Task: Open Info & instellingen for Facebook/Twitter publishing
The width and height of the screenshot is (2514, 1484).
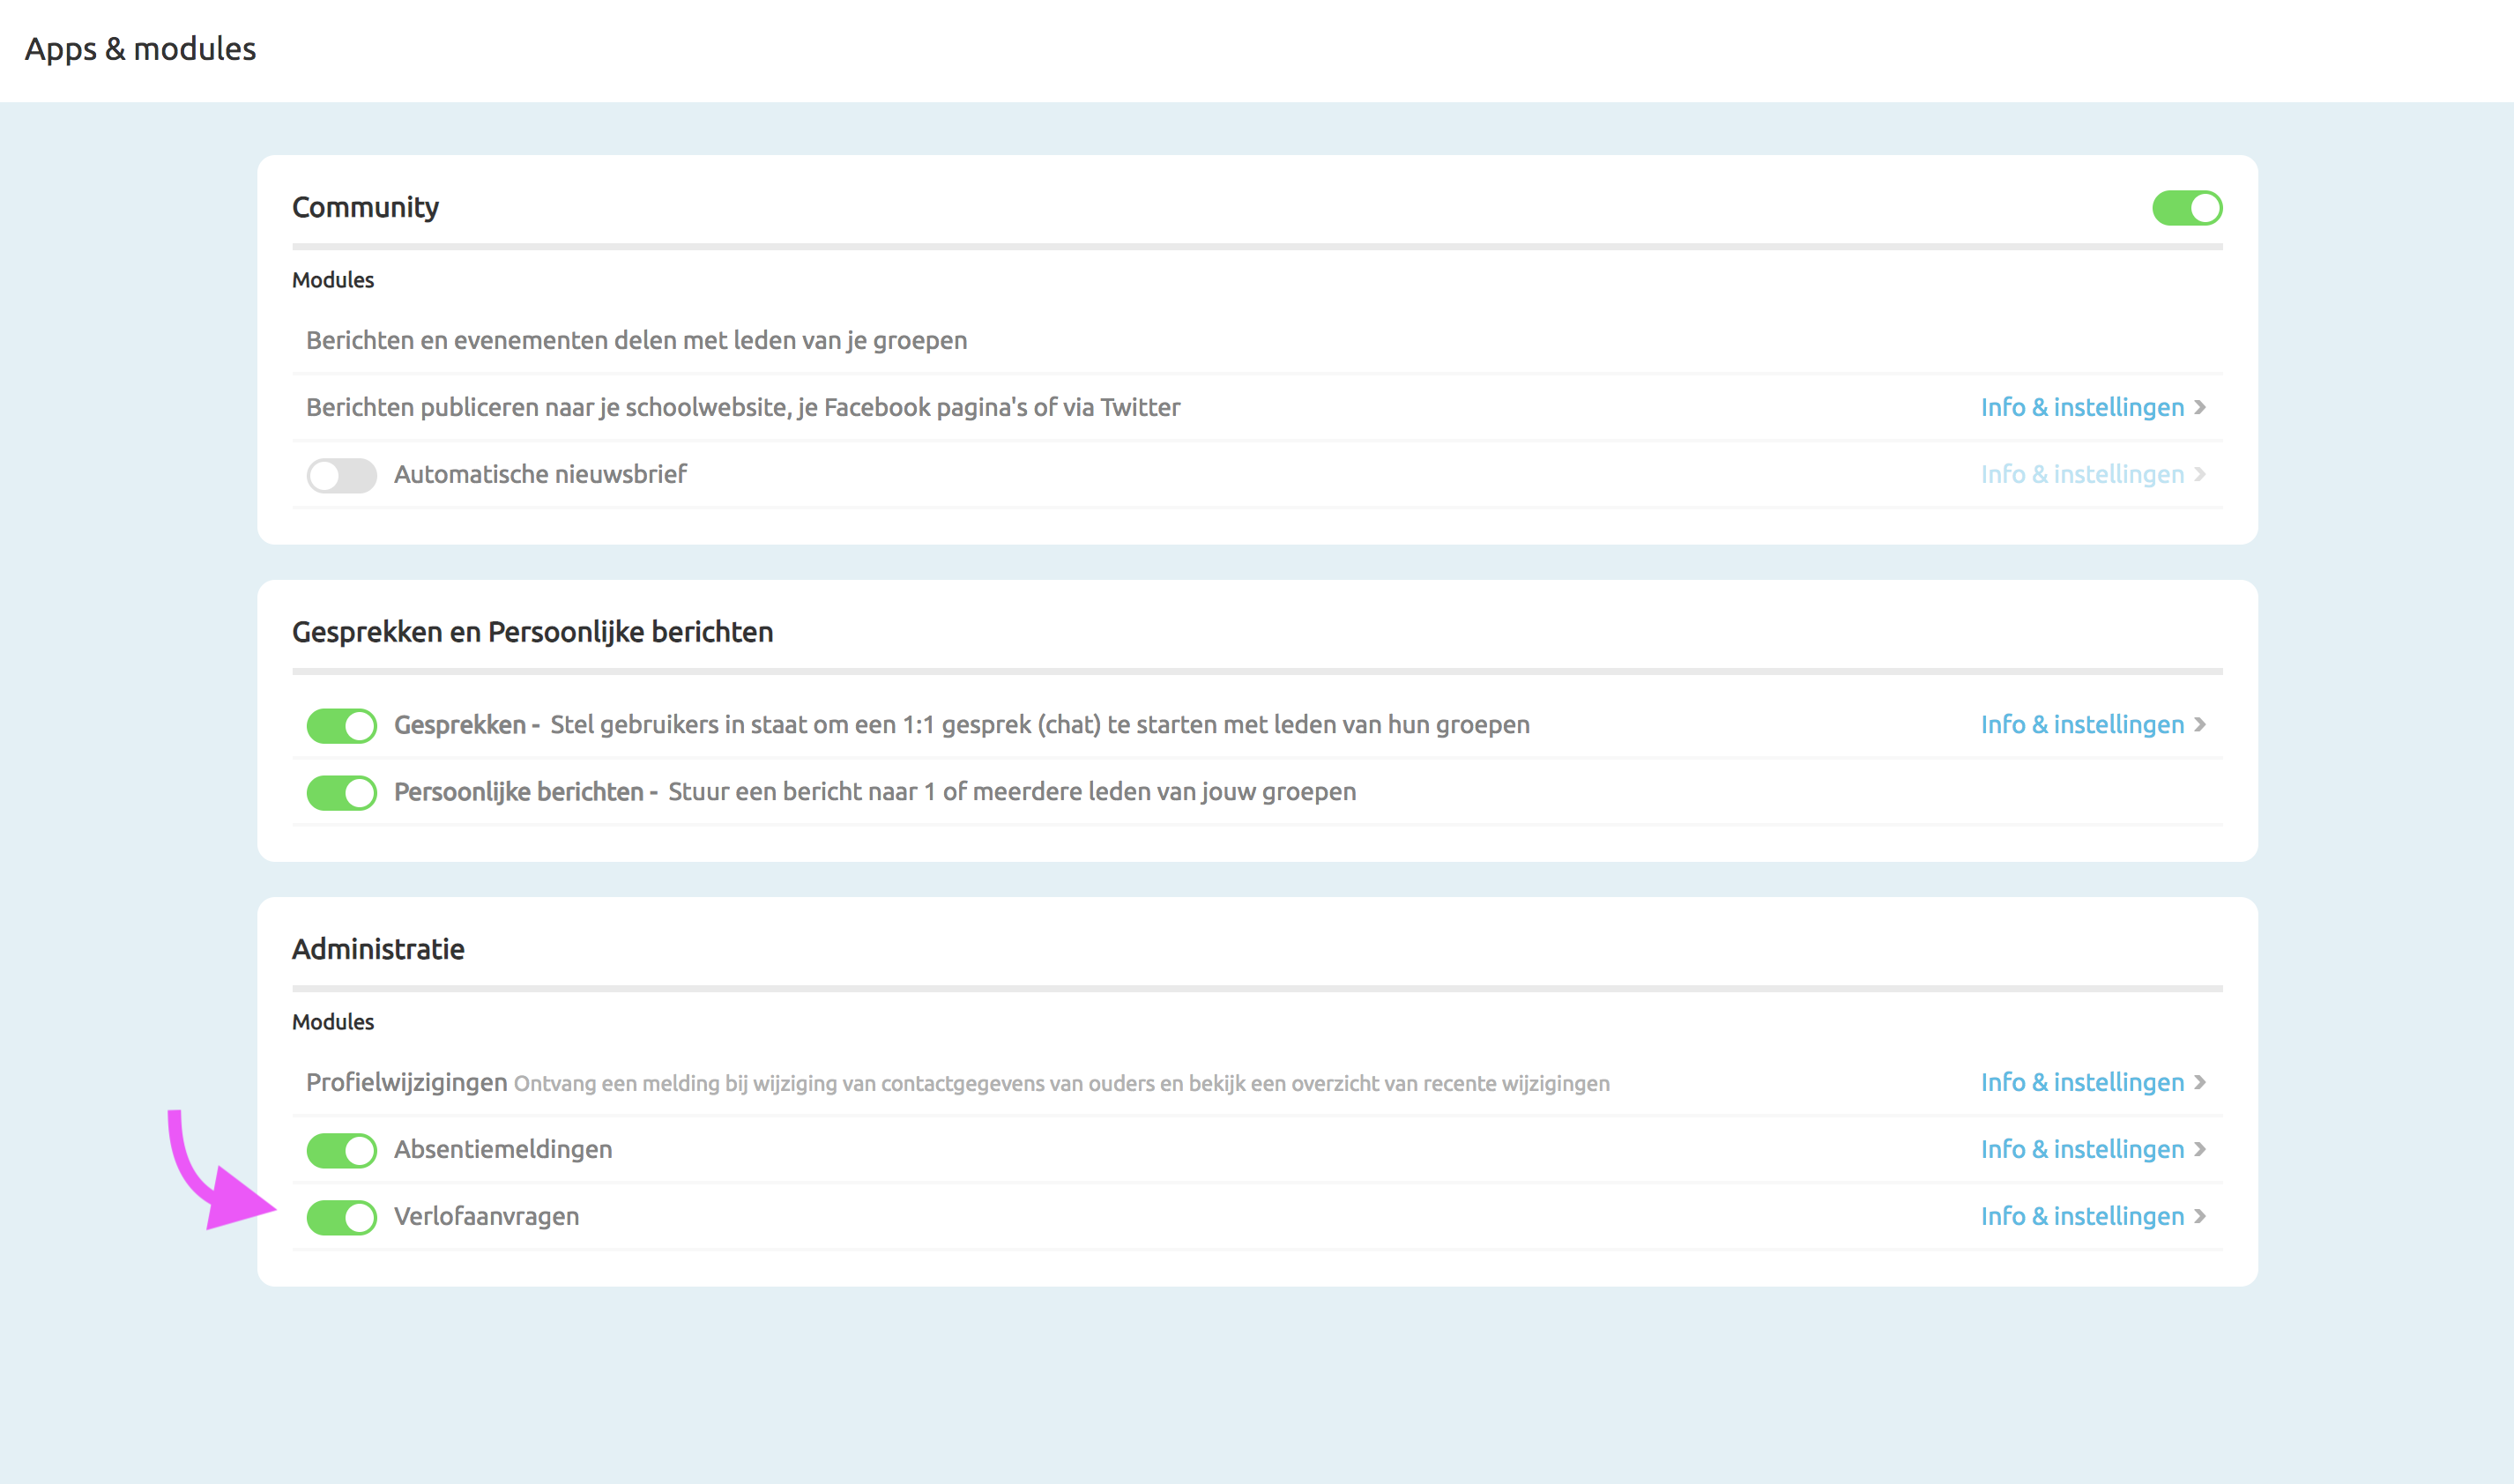Action: [x=2081, y=407]
